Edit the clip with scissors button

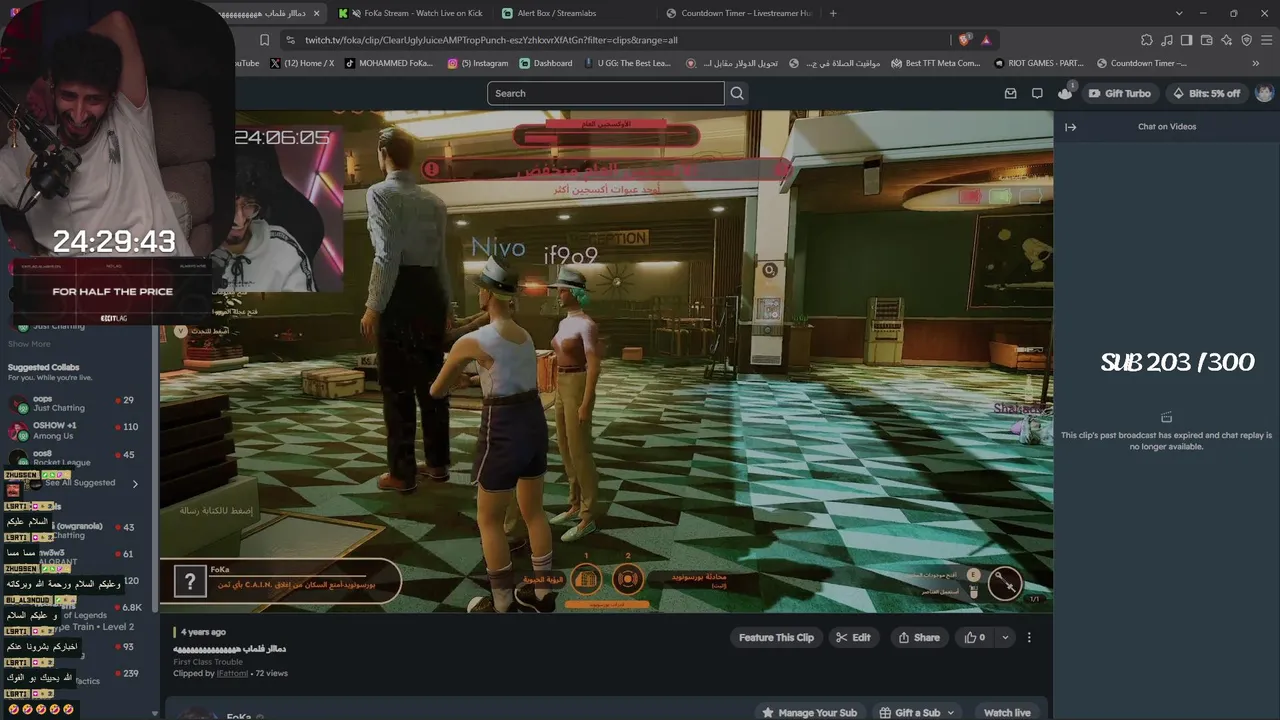[853, 637]
